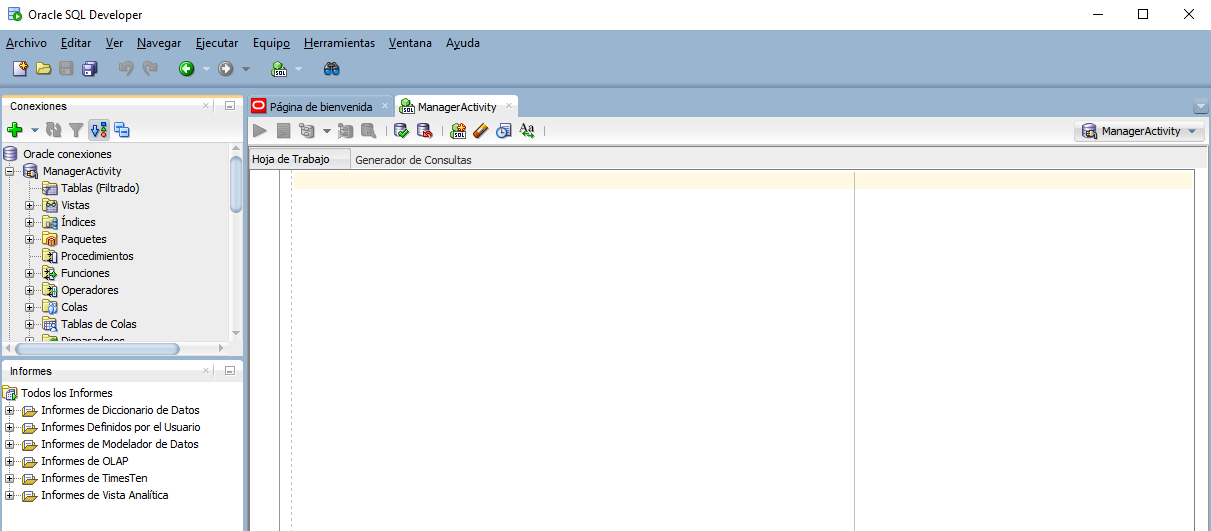Expand Informes Definidos por el Usuario
The width and height of the screenshot is (1211, 531).
10,427
